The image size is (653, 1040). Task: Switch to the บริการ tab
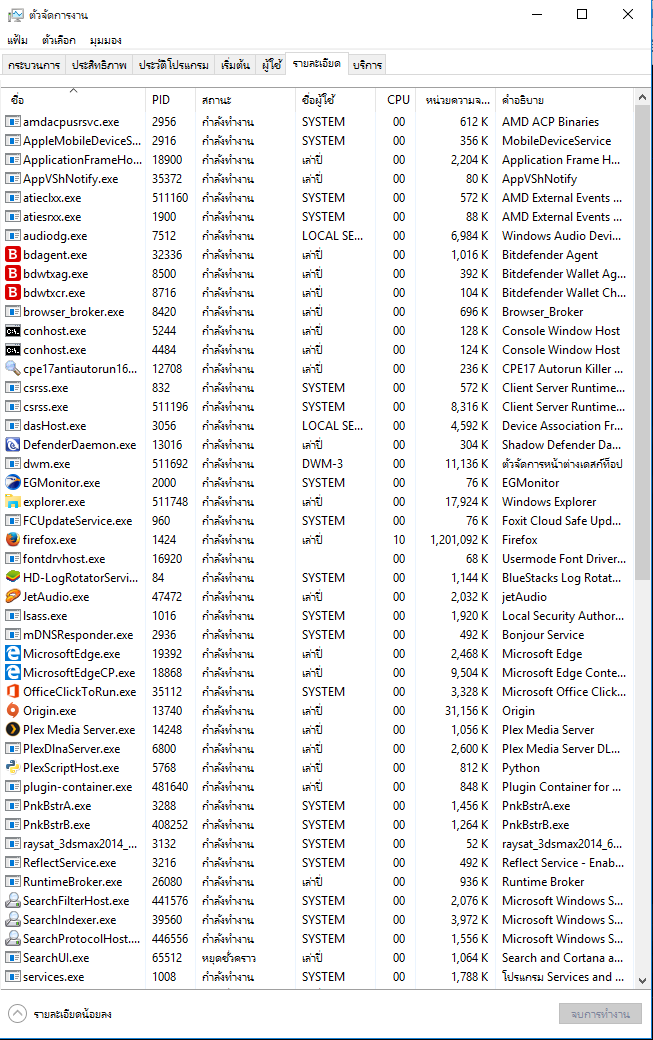(x=367, y=65)
